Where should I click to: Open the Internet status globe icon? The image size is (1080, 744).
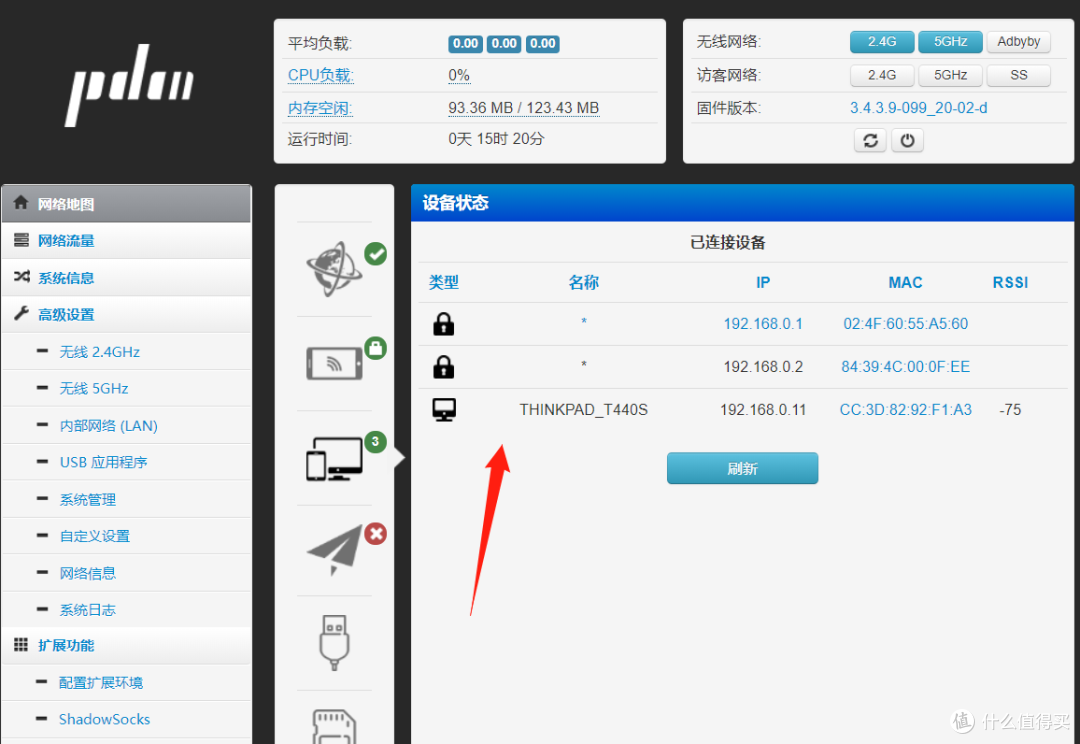click(x=335, y=269)
